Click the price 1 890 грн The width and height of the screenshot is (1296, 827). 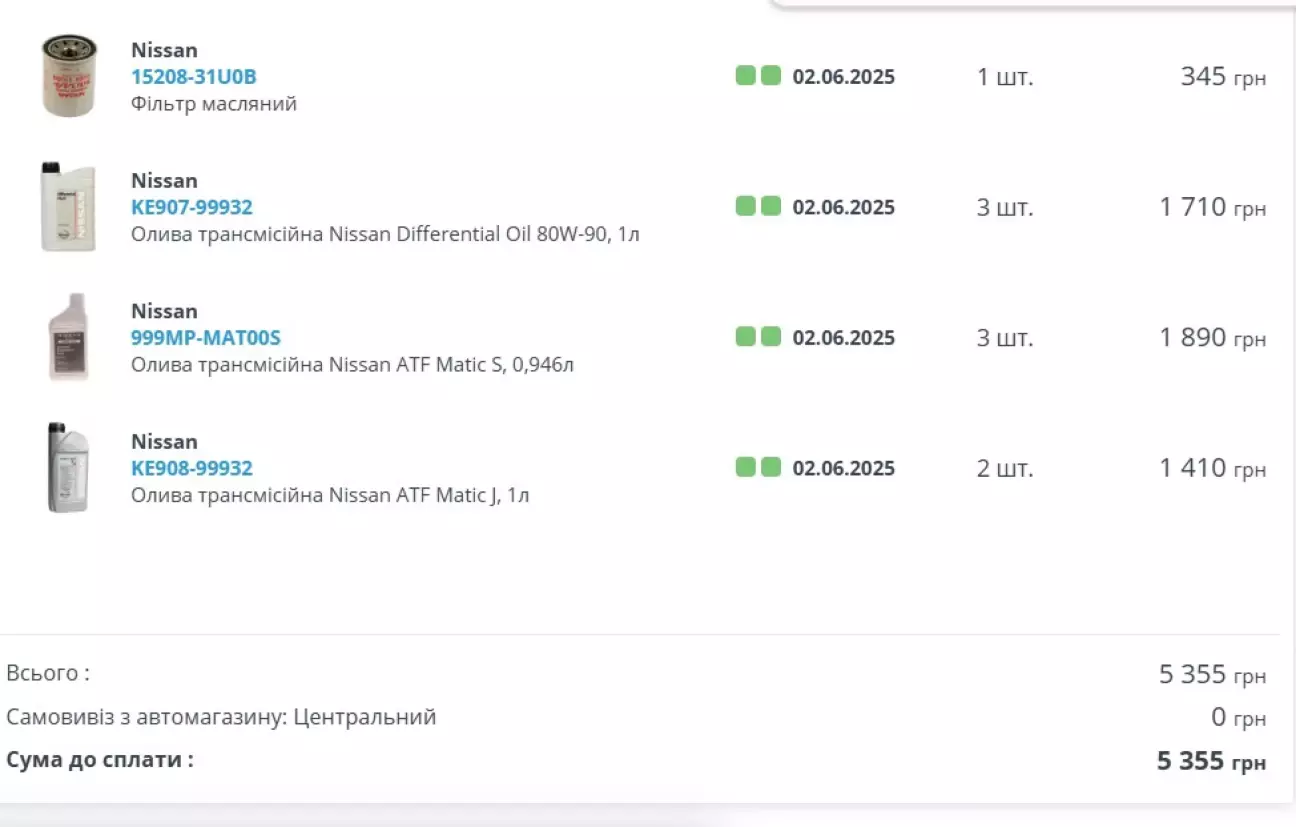tap(1213, 338)
